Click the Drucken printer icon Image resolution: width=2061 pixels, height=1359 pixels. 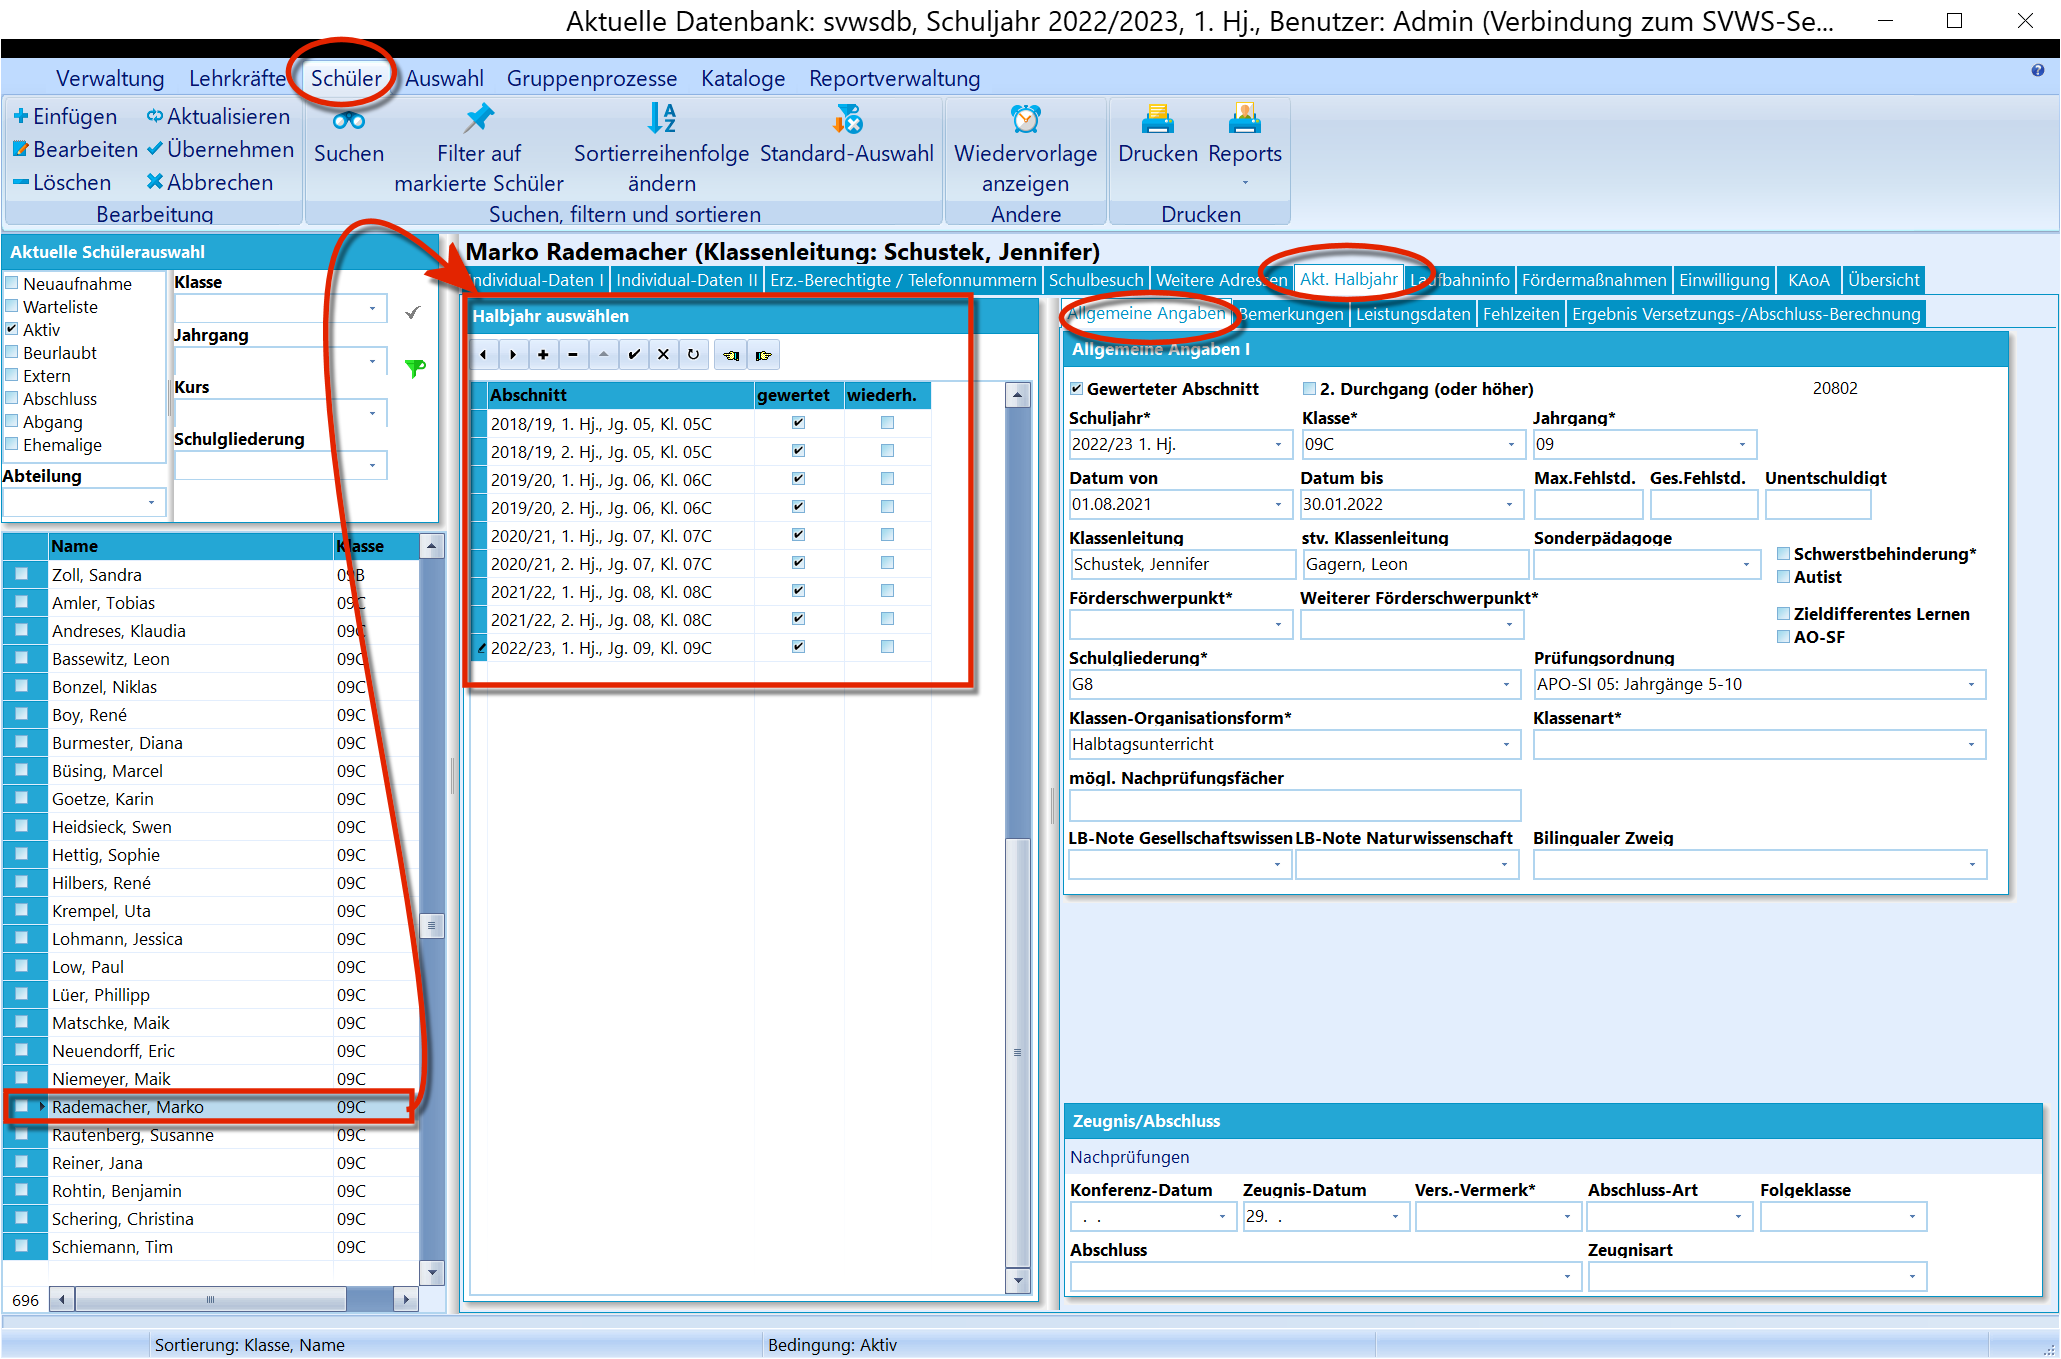(1157, 118)
